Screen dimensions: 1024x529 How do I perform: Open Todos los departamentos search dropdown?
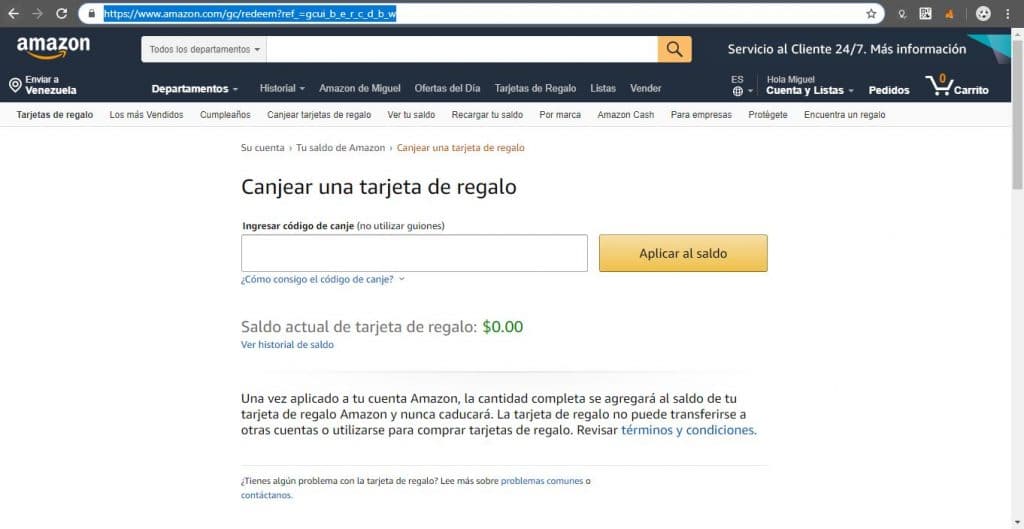click(x=204, y=49)
